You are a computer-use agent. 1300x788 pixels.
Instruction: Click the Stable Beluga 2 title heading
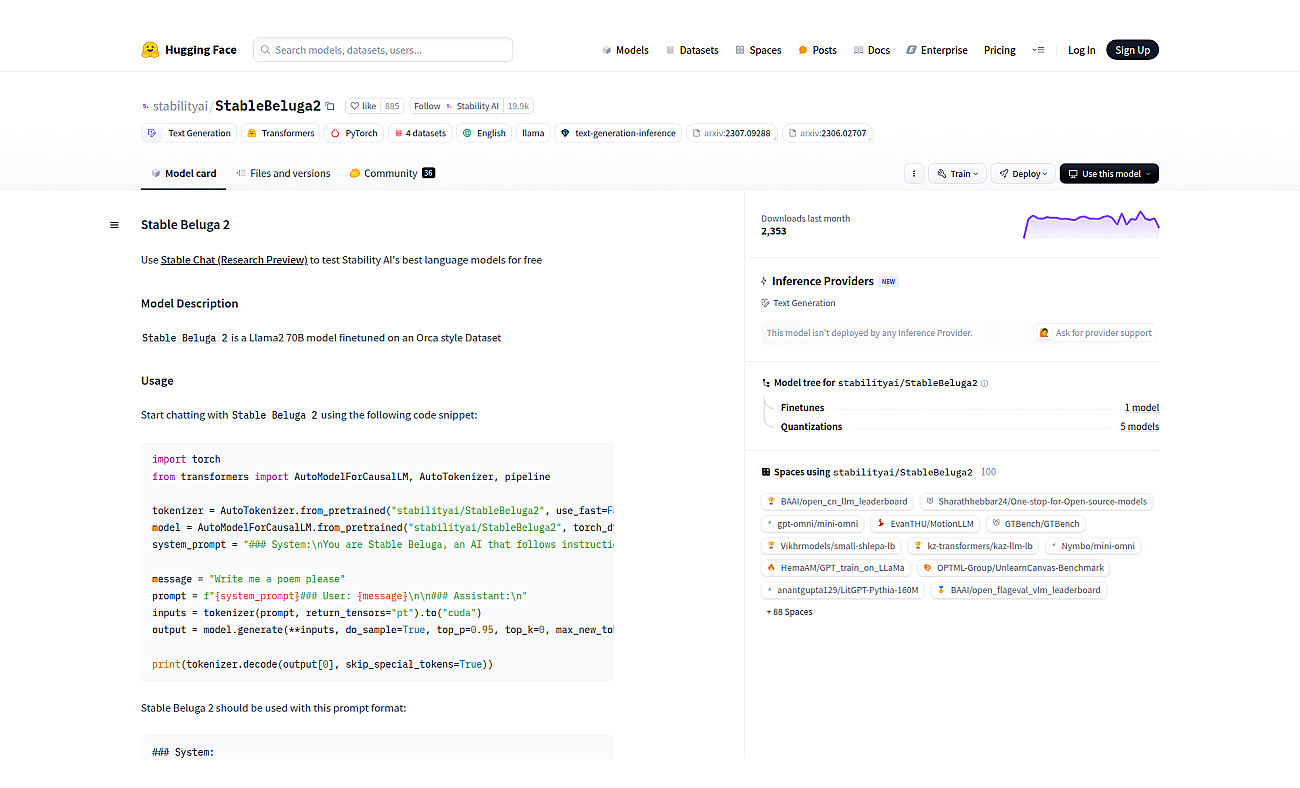(x=185, y=225)
